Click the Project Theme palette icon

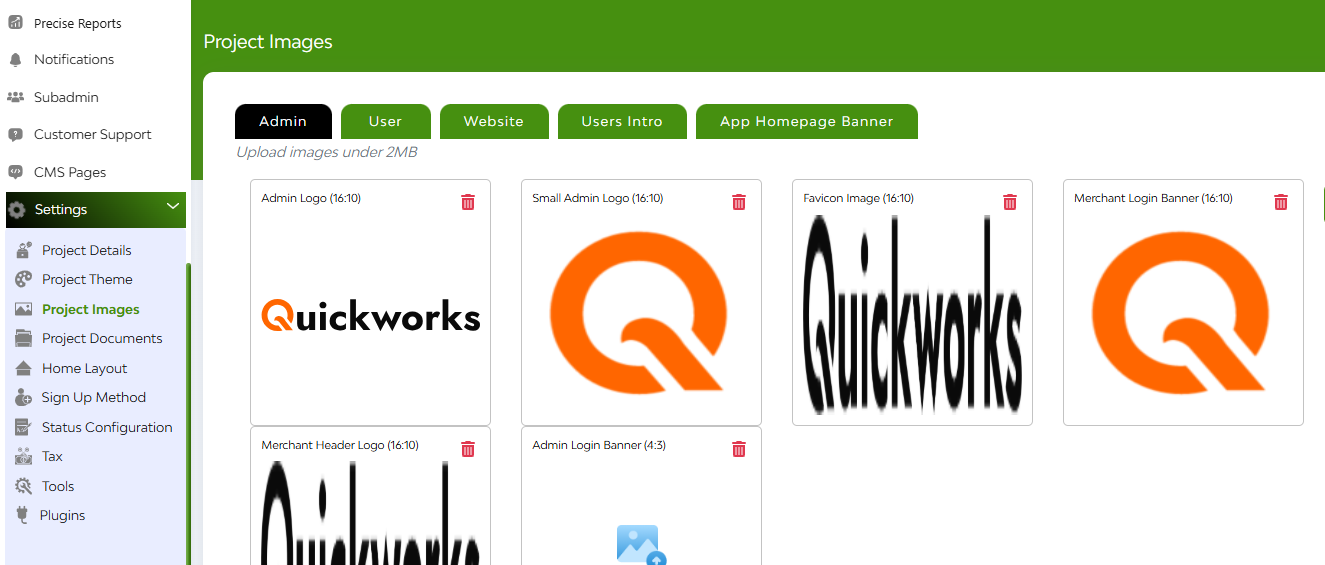coord(24,279)
